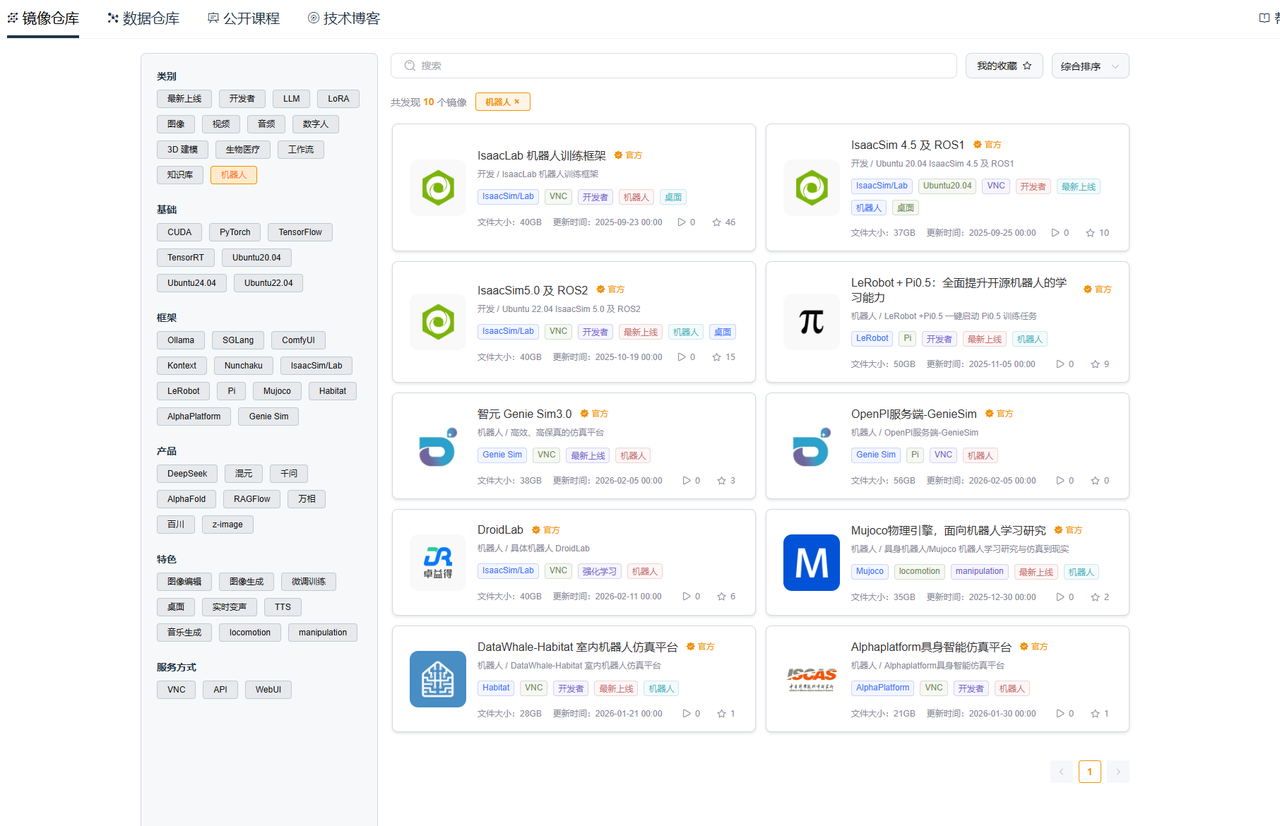This screenshot has width=1280, height=826.
Task: Click the IsaacSim 4.5 及 ROS1 logo icon
Action: click(x=811, y=187)
